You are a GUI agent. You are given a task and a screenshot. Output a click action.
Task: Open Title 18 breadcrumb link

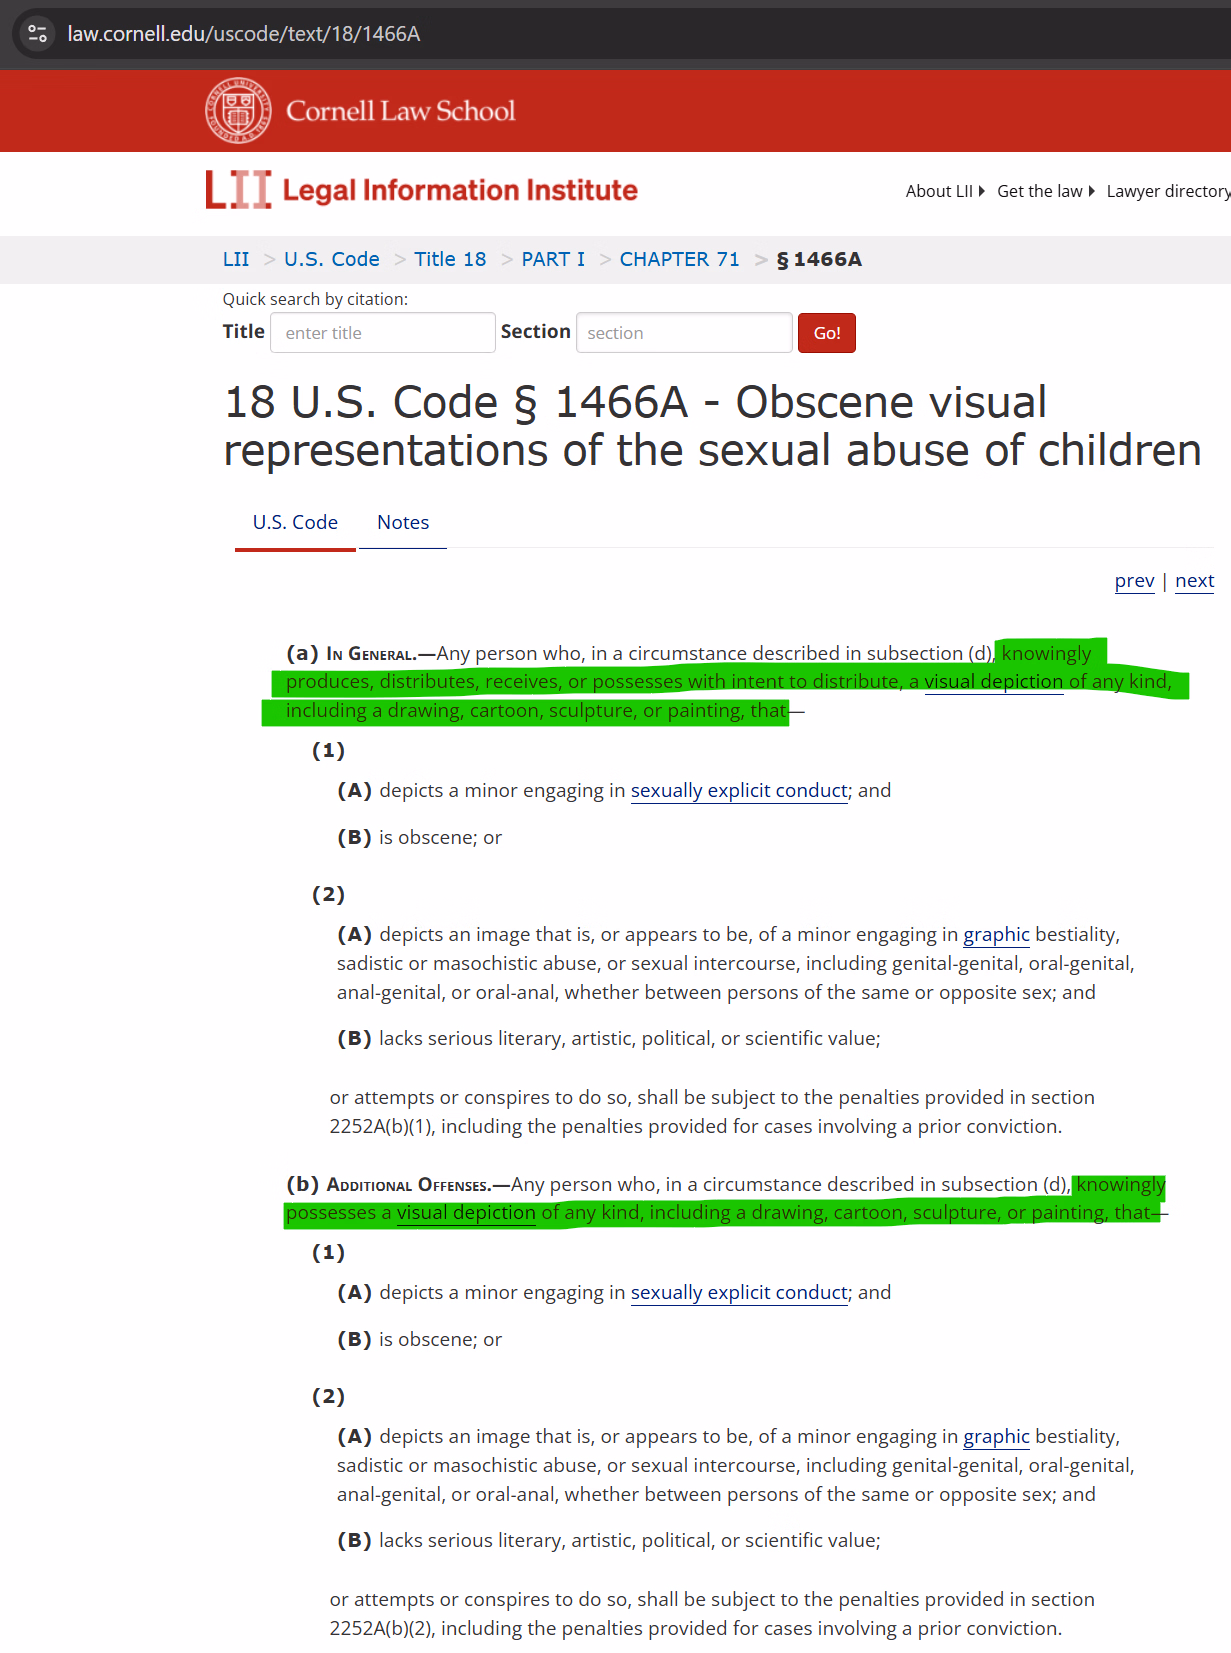coord(450,259)
